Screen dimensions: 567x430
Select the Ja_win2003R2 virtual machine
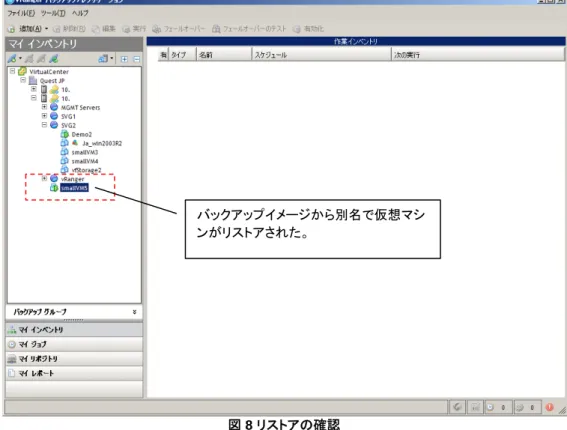pos(102,144)
